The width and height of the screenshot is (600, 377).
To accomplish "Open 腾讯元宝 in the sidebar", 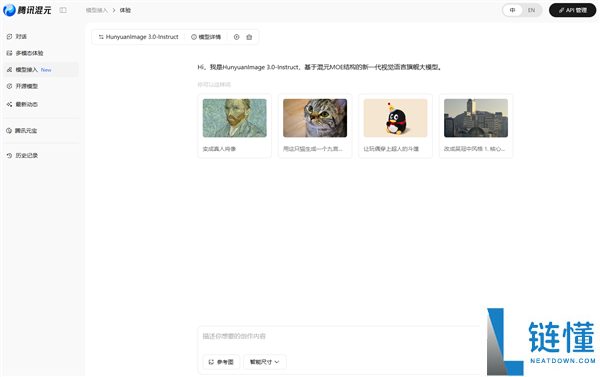I will [22, 131].
